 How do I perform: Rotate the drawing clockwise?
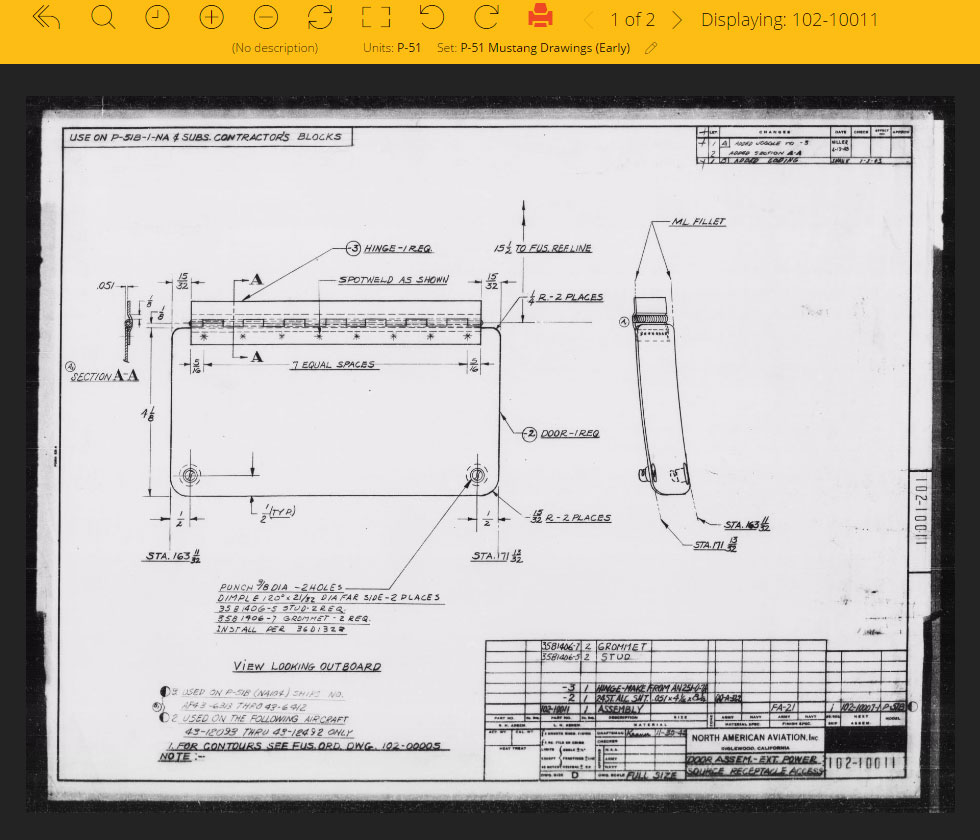coord(484,18)
